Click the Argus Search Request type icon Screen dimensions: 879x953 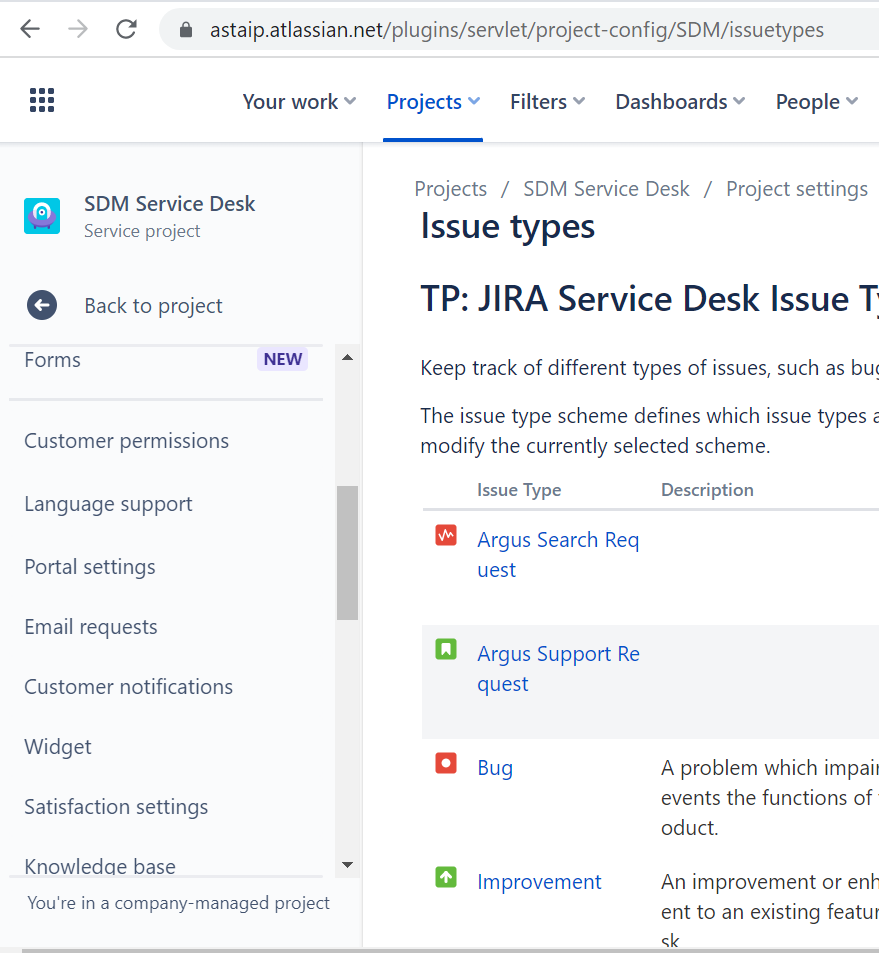[x=446, y=535]
